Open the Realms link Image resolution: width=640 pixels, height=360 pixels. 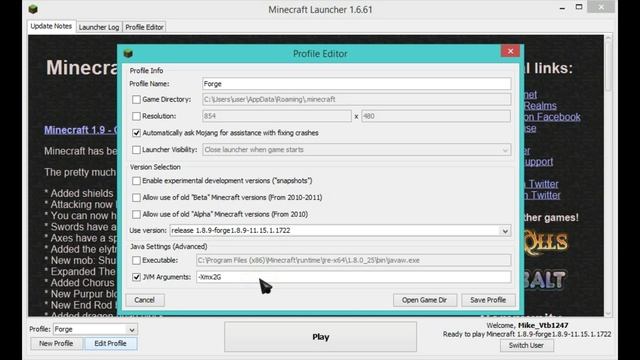[x=540, y=106]
